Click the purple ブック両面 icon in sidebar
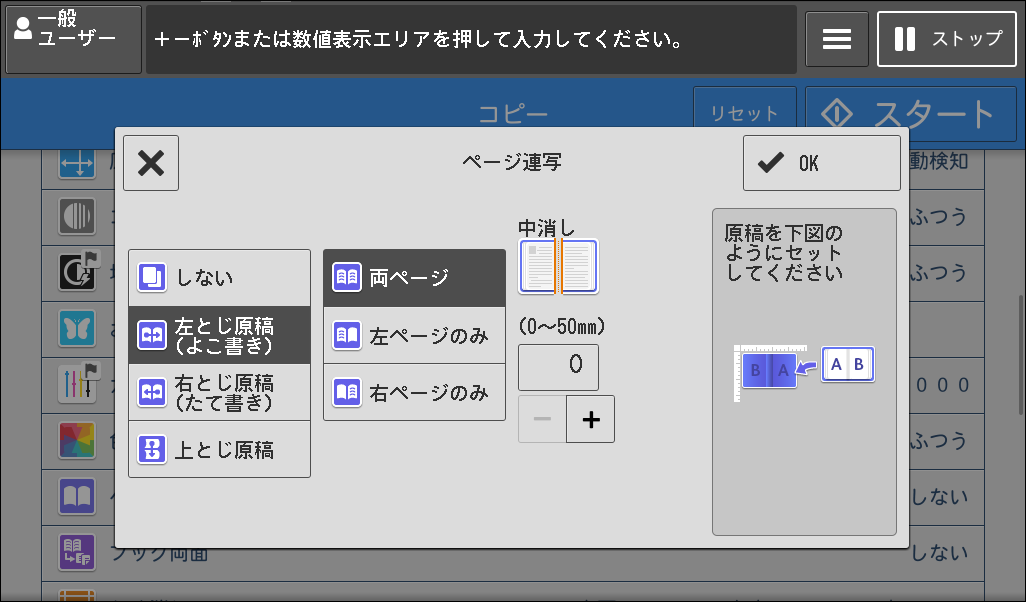The height and width of the screenshot is (602, 1026). tap(77, 551)
